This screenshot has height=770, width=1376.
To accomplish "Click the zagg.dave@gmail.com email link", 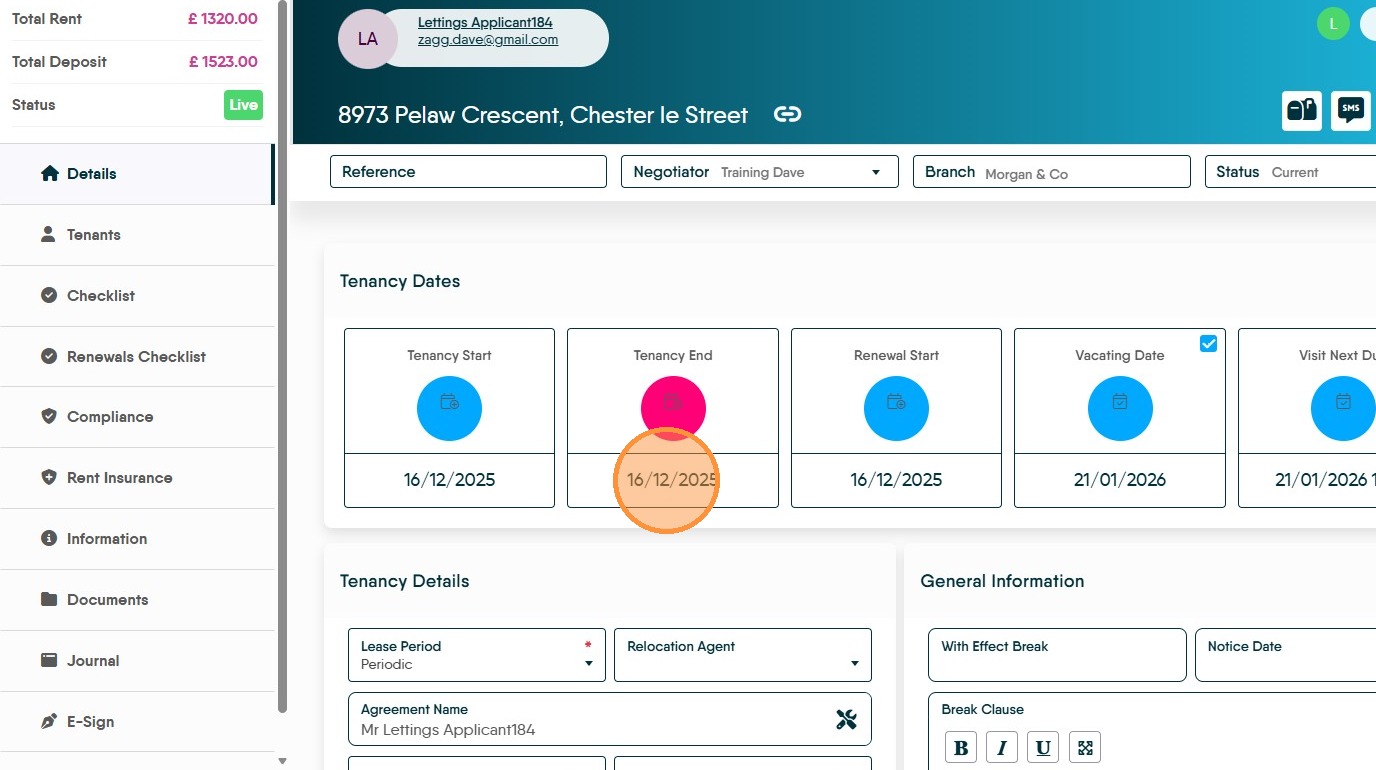I will coord(488,40).
